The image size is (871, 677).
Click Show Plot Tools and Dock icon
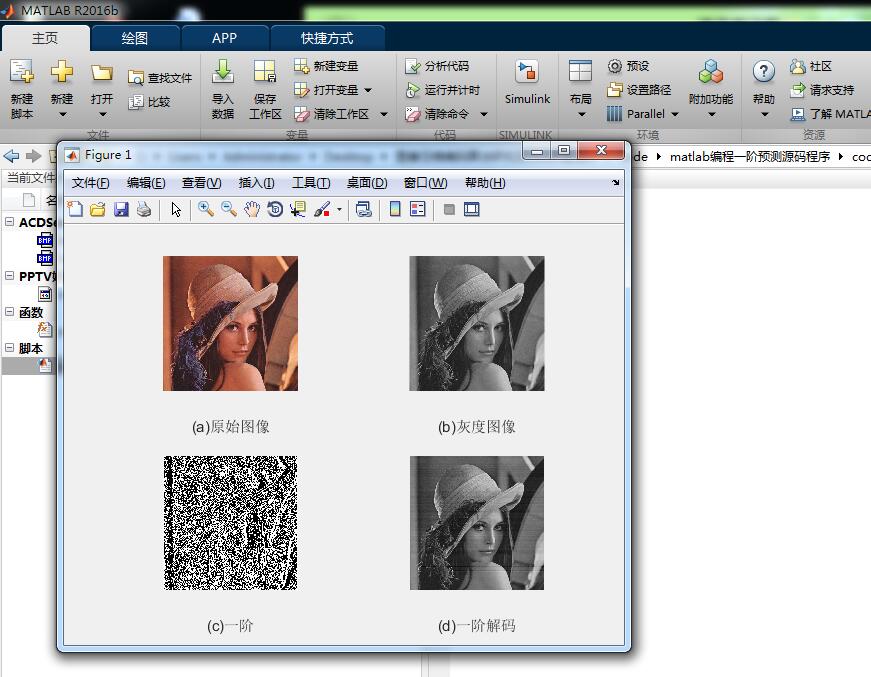click(x=472, y=209)
